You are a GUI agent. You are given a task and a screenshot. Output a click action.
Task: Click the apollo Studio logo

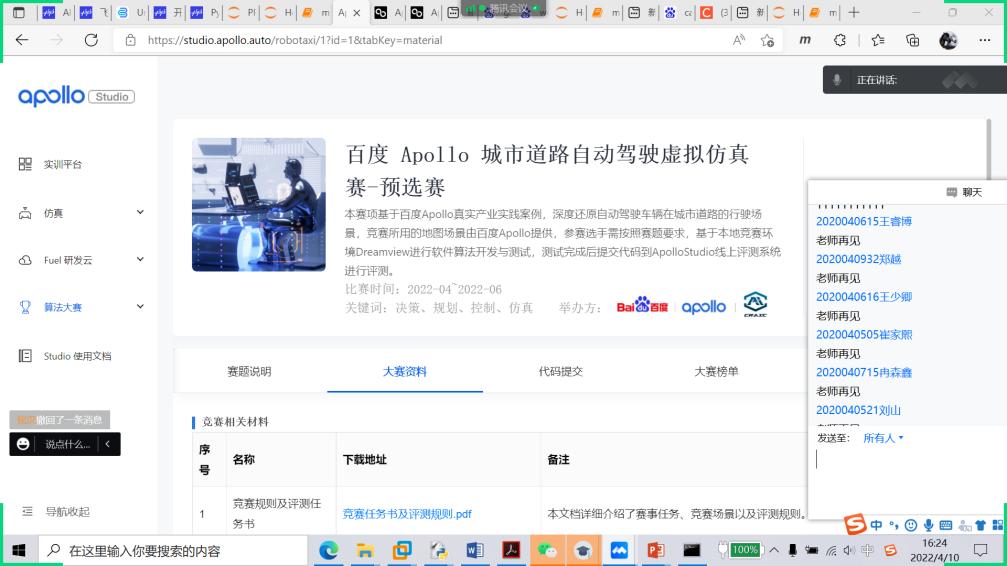[x=76, y=96]
